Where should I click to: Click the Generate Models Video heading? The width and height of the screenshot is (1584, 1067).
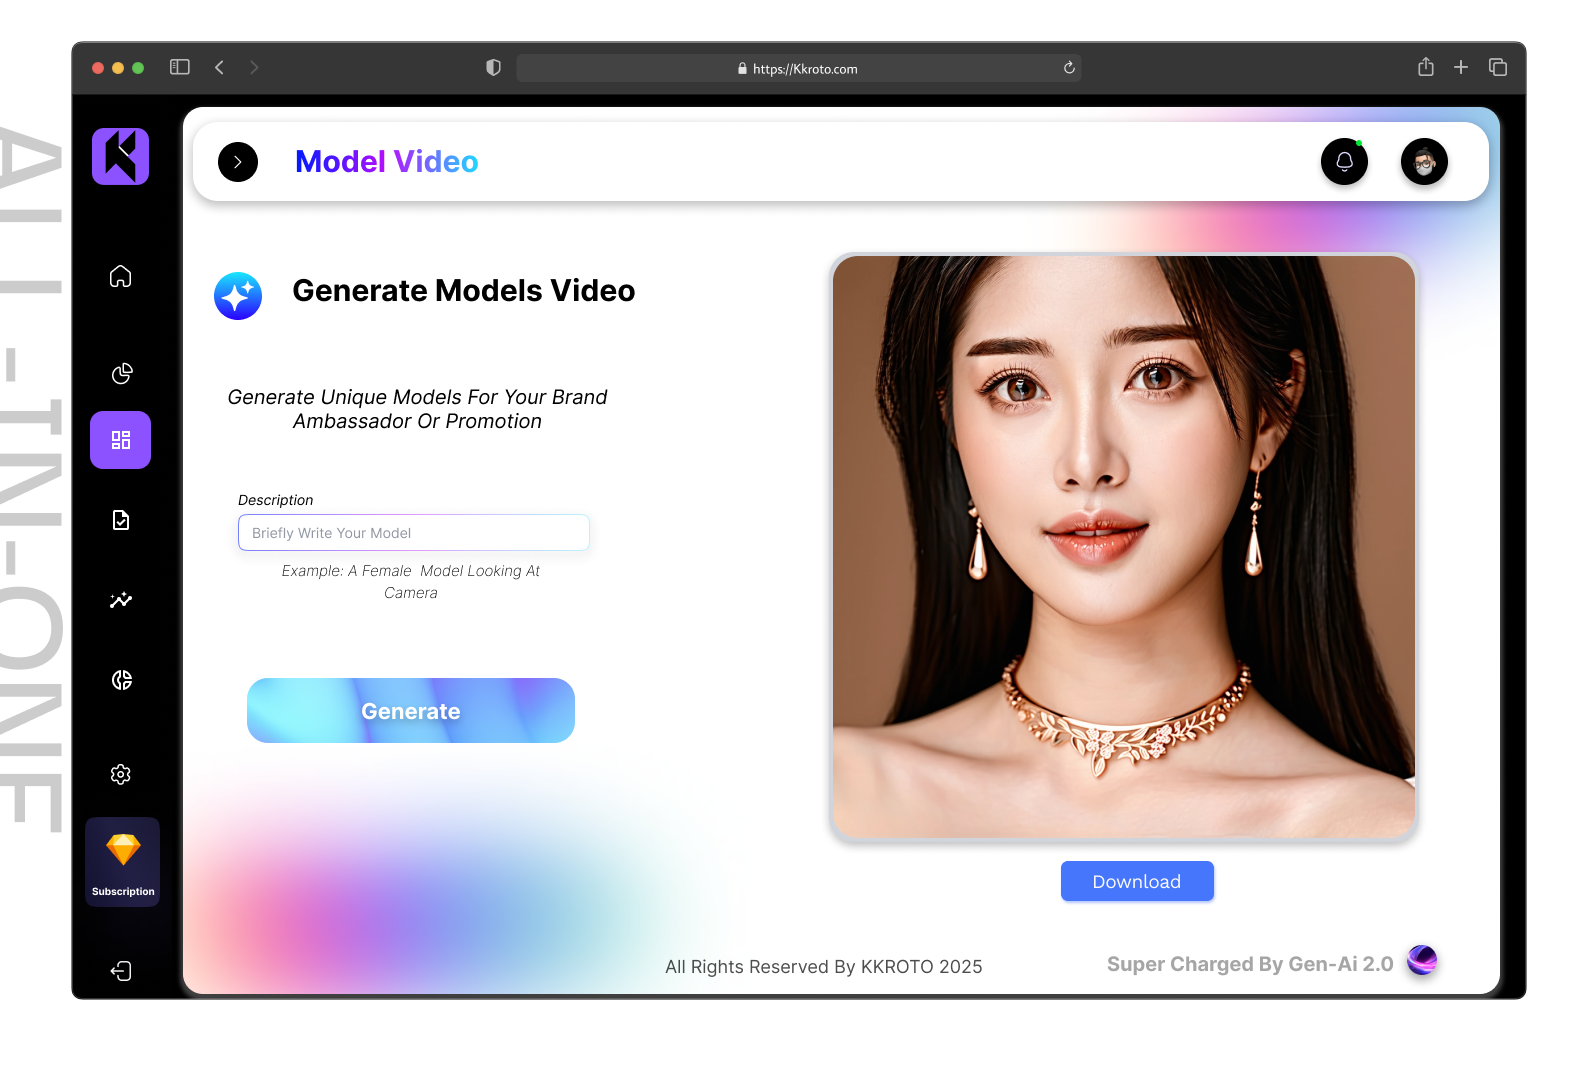(x=464, y=291)
